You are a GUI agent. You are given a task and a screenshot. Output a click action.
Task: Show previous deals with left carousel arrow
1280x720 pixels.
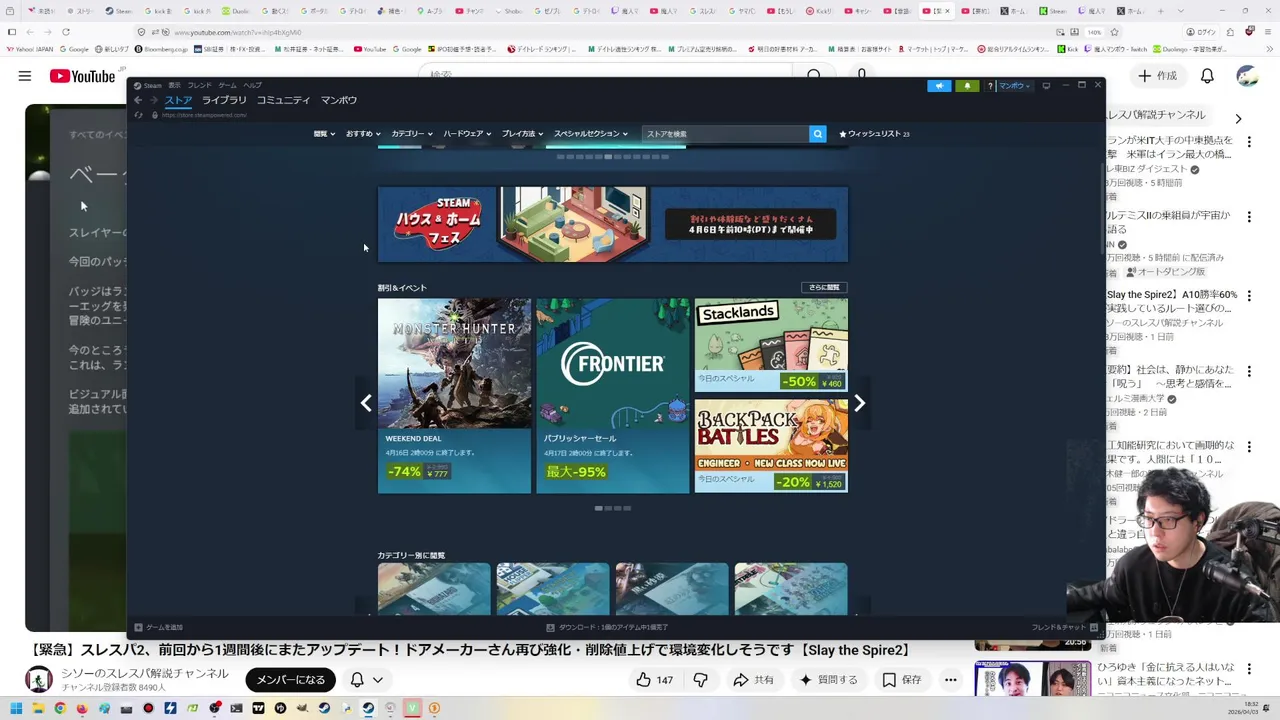coord(366,403)
